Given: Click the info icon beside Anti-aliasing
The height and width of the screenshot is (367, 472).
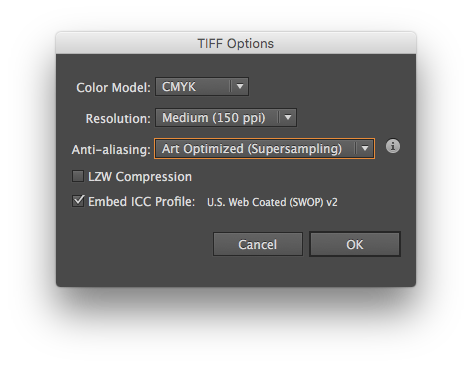Looking at the screenshot, I should 393,146.
